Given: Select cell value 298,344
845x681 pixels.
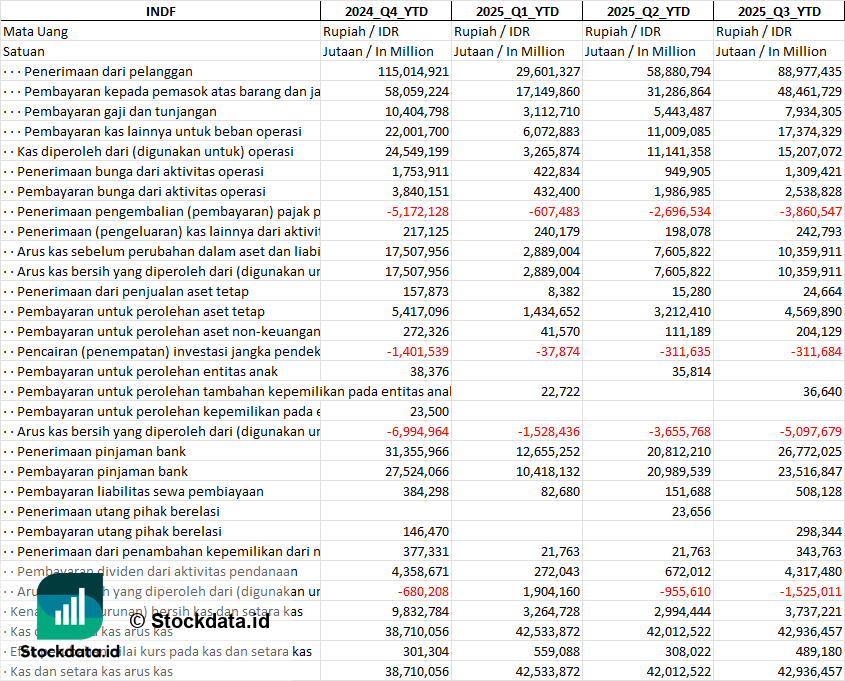Looking at the screenshot, I should click(x=819, y=531).
